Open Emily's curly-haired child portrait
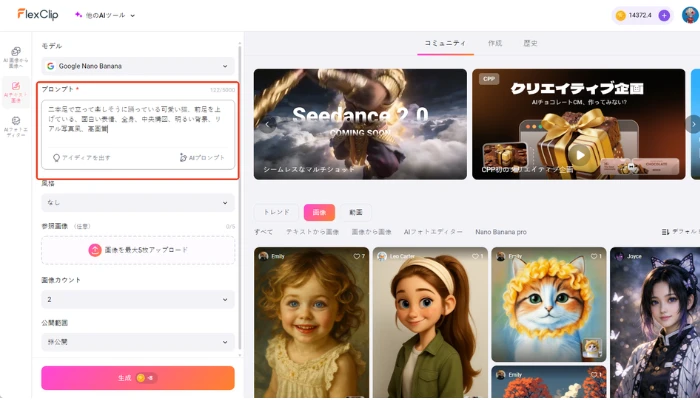This screenshot has width=700, height=400. (312, 322)
